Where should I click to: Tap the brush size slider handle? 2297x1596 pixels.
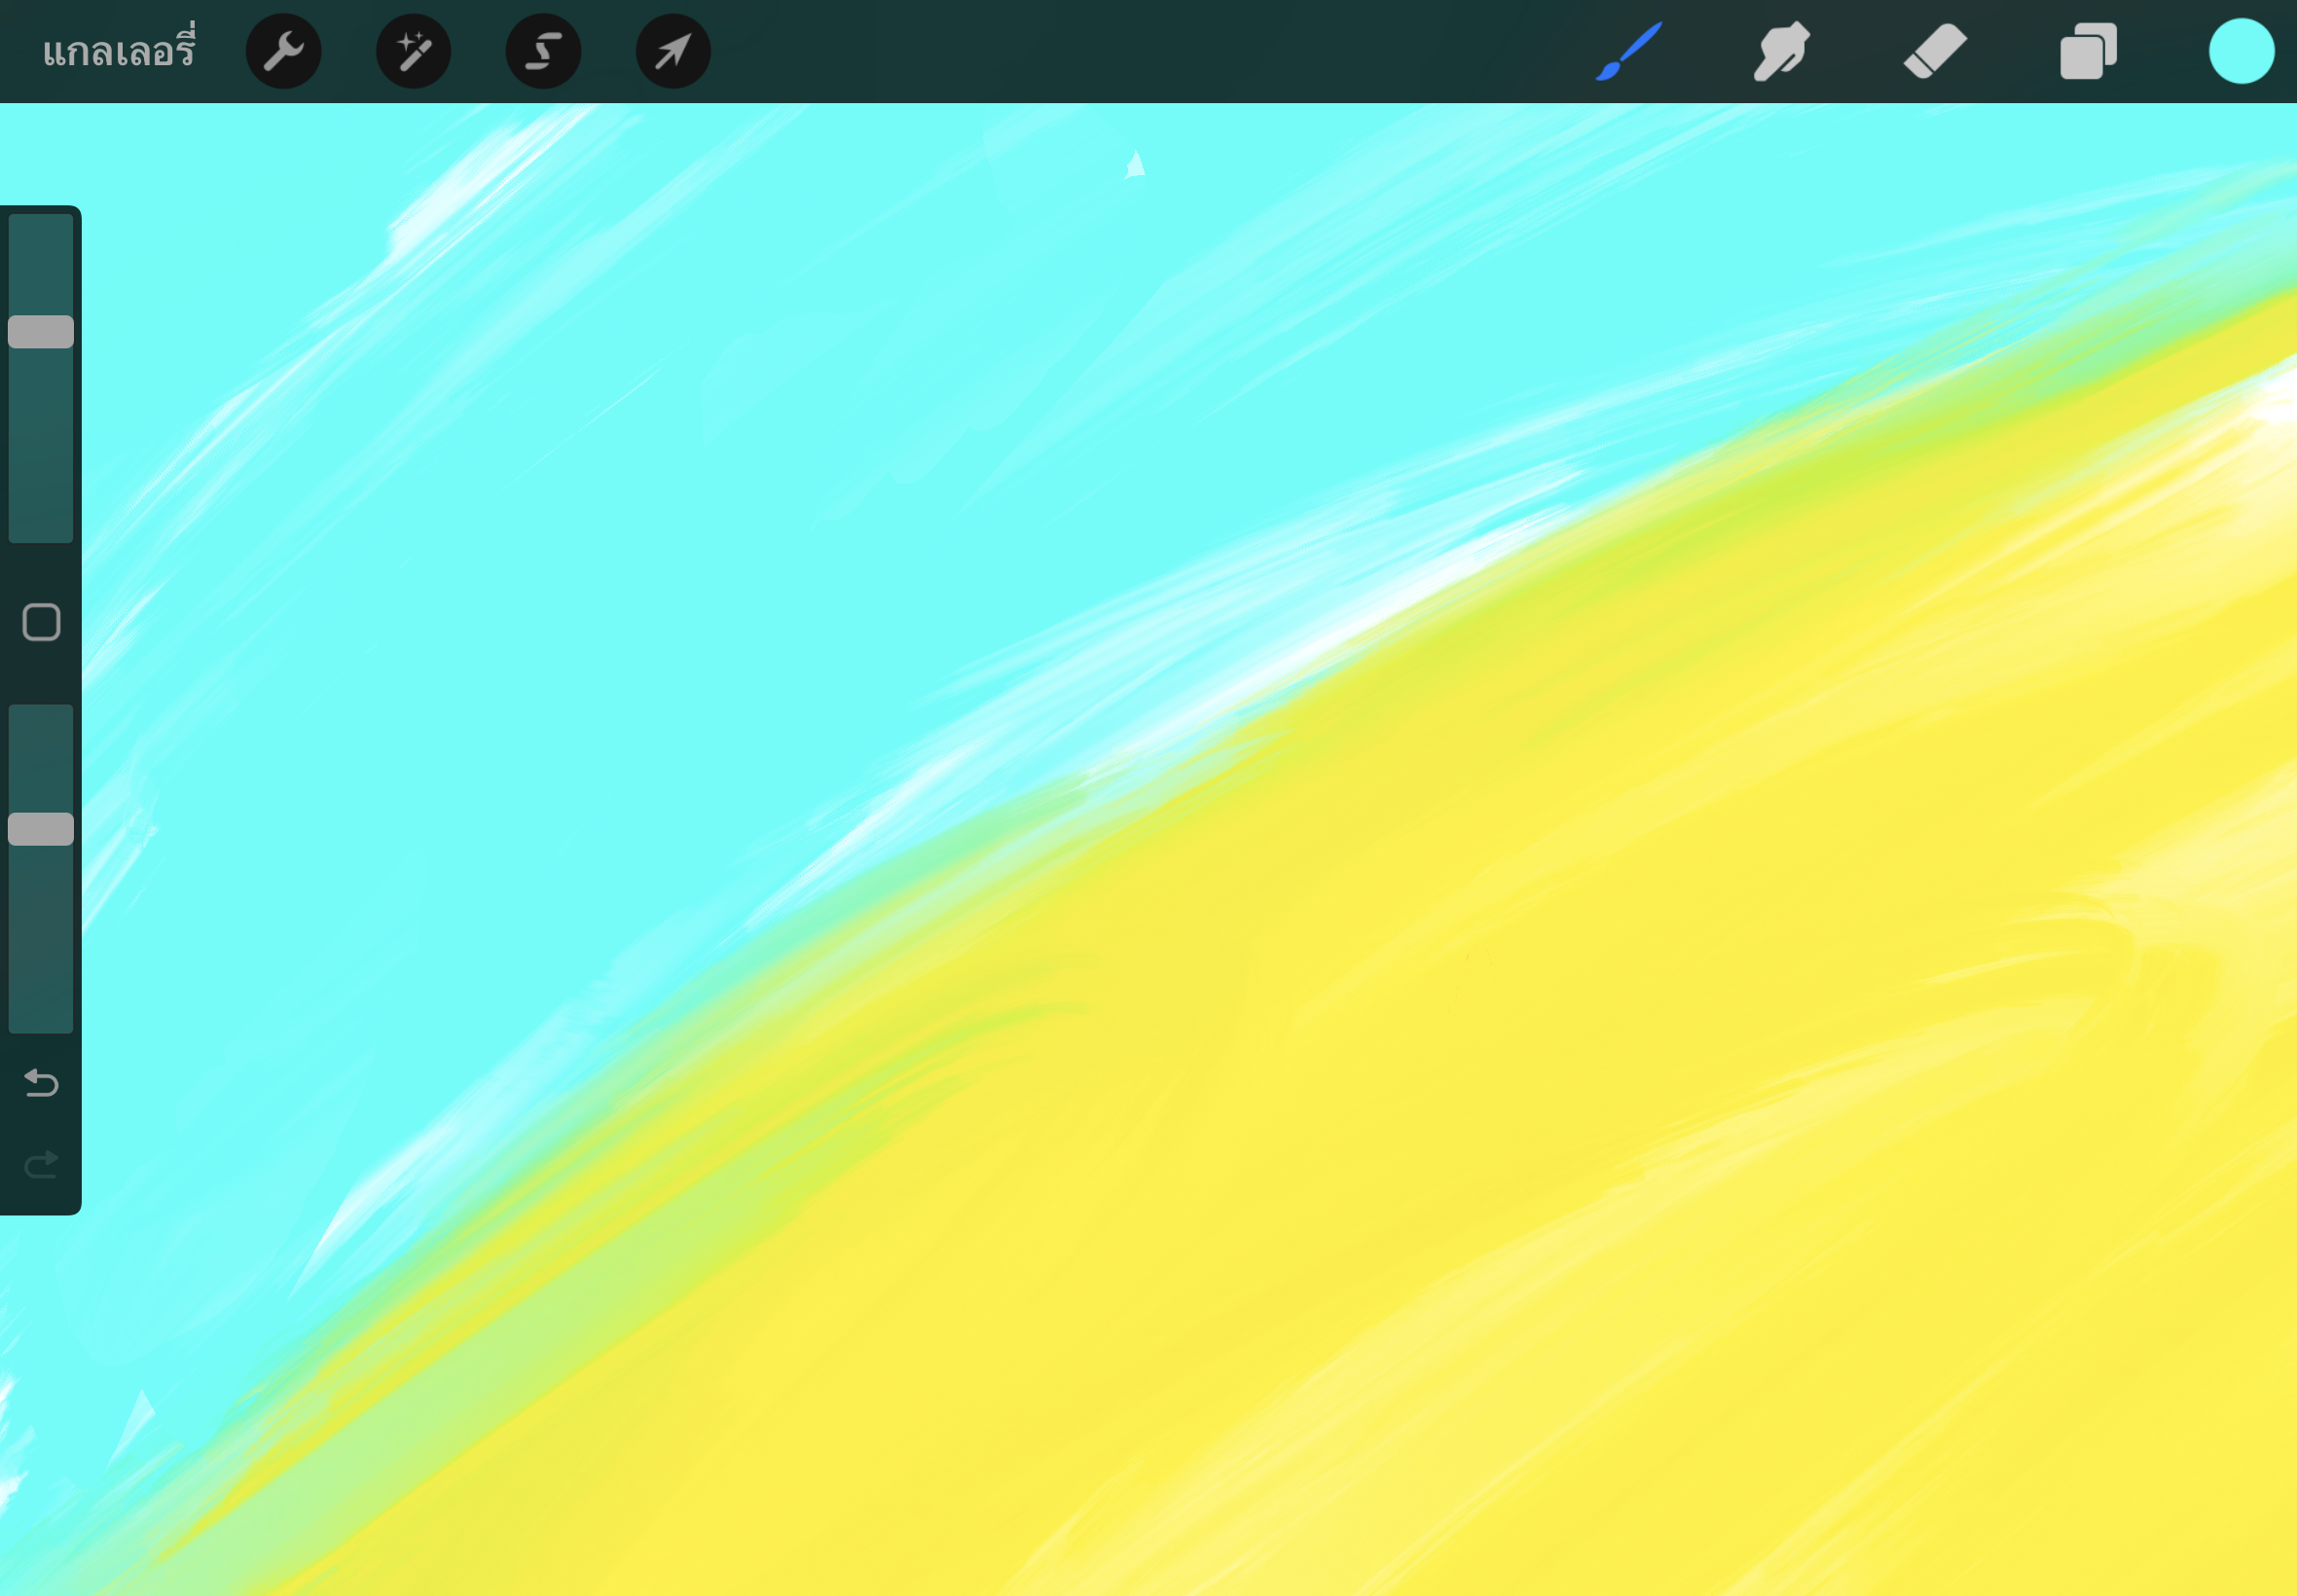click(x=41, y=331)
